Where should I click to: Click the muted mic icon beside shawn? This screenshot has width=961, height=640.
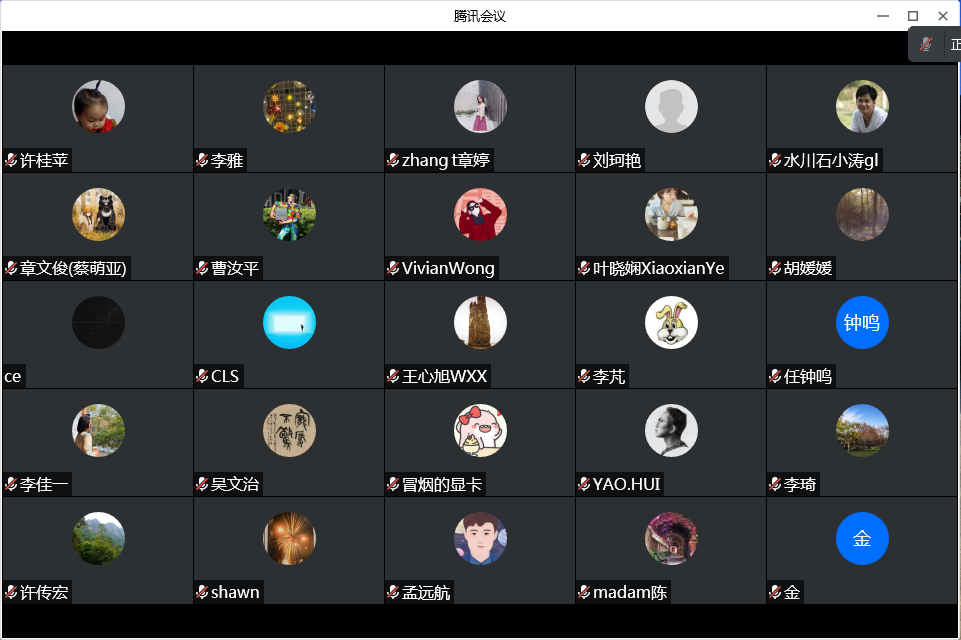tap(202, 592)
